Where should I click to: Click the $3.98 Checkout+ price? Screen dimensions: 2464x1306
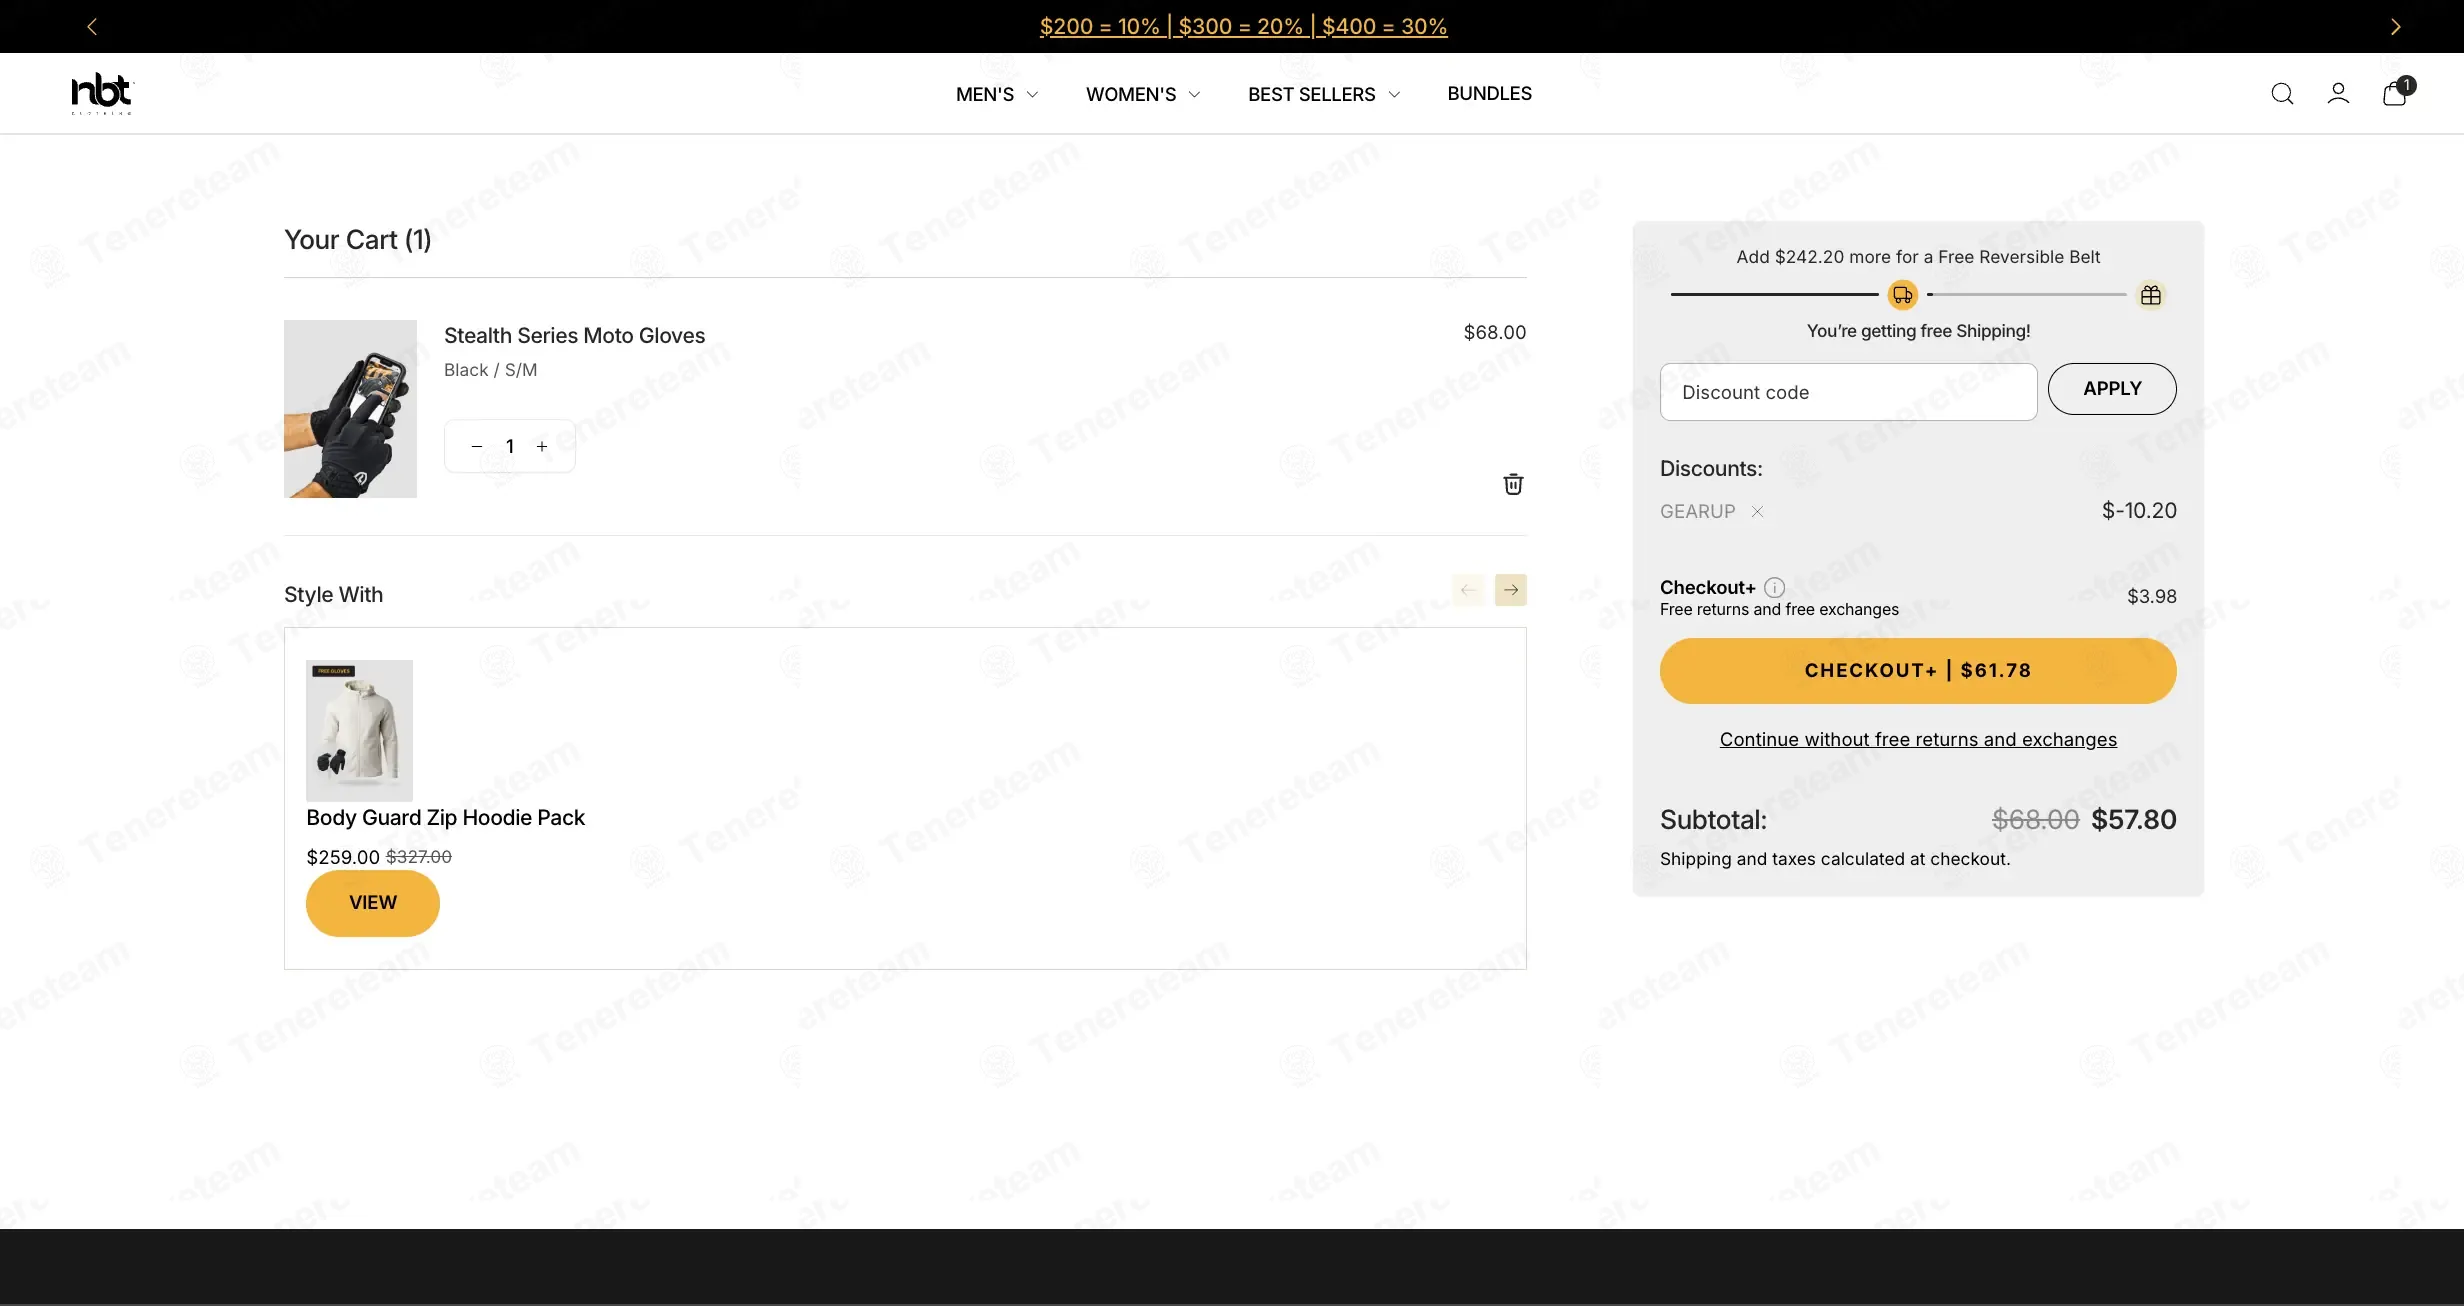tap(2152, 597)
